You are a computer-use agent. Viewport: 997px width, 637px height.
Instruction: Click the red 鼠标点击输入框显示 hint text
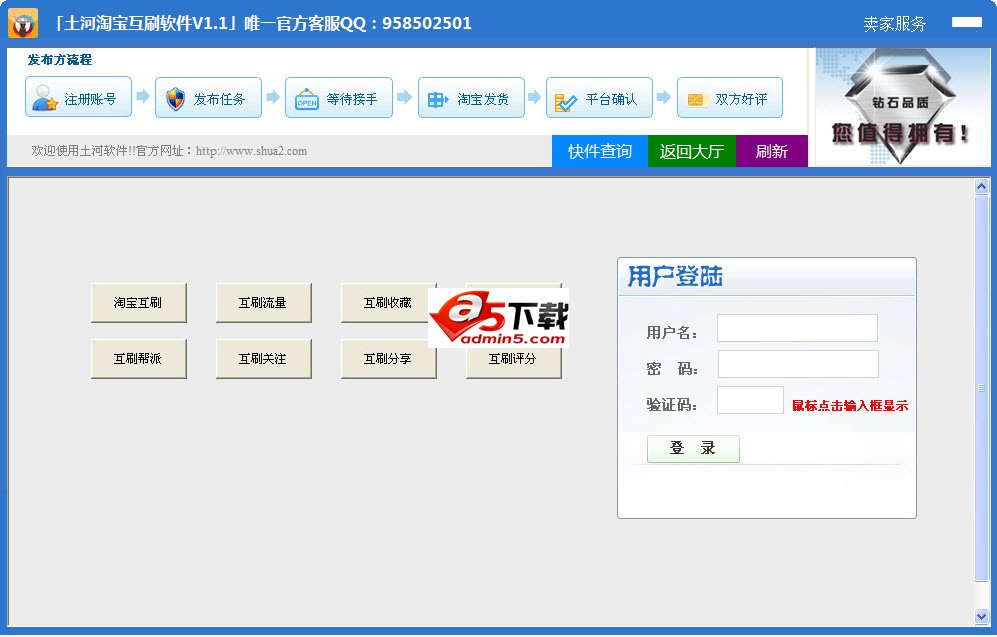pos(850,406)
